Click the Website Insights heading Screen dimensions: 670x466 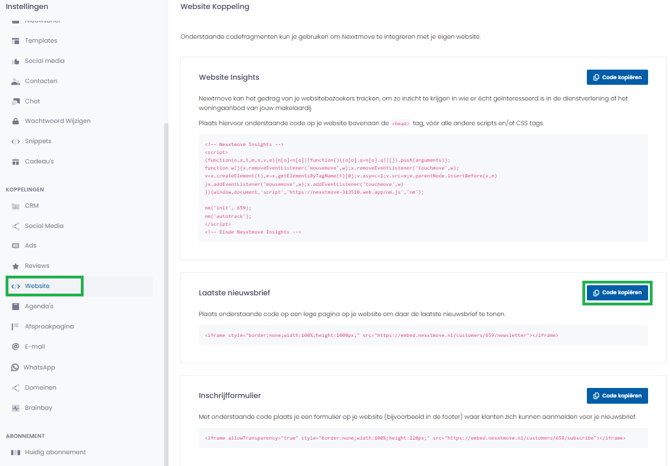click(x=229, y=77)
